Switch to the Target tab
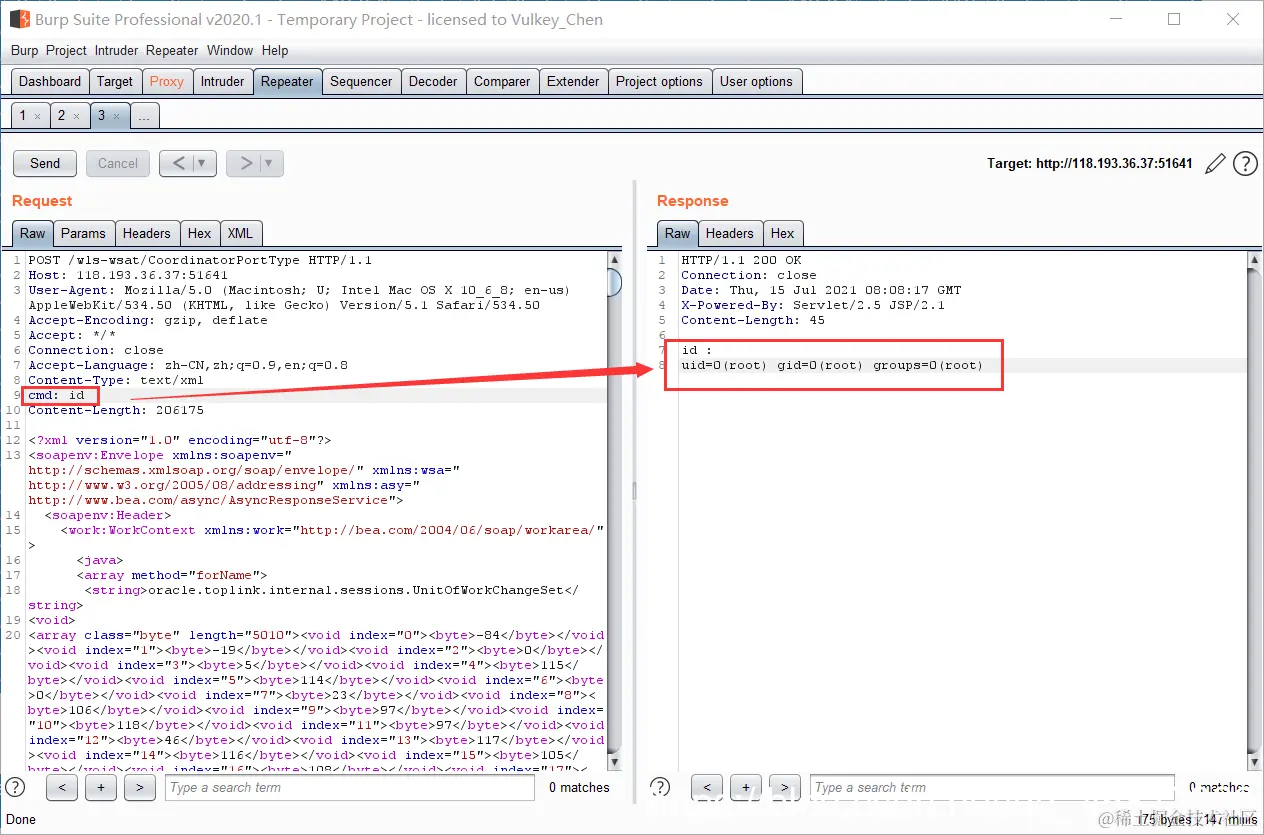Image resolution: width=1264 pixels, height=835 pixels. (115, 82)
